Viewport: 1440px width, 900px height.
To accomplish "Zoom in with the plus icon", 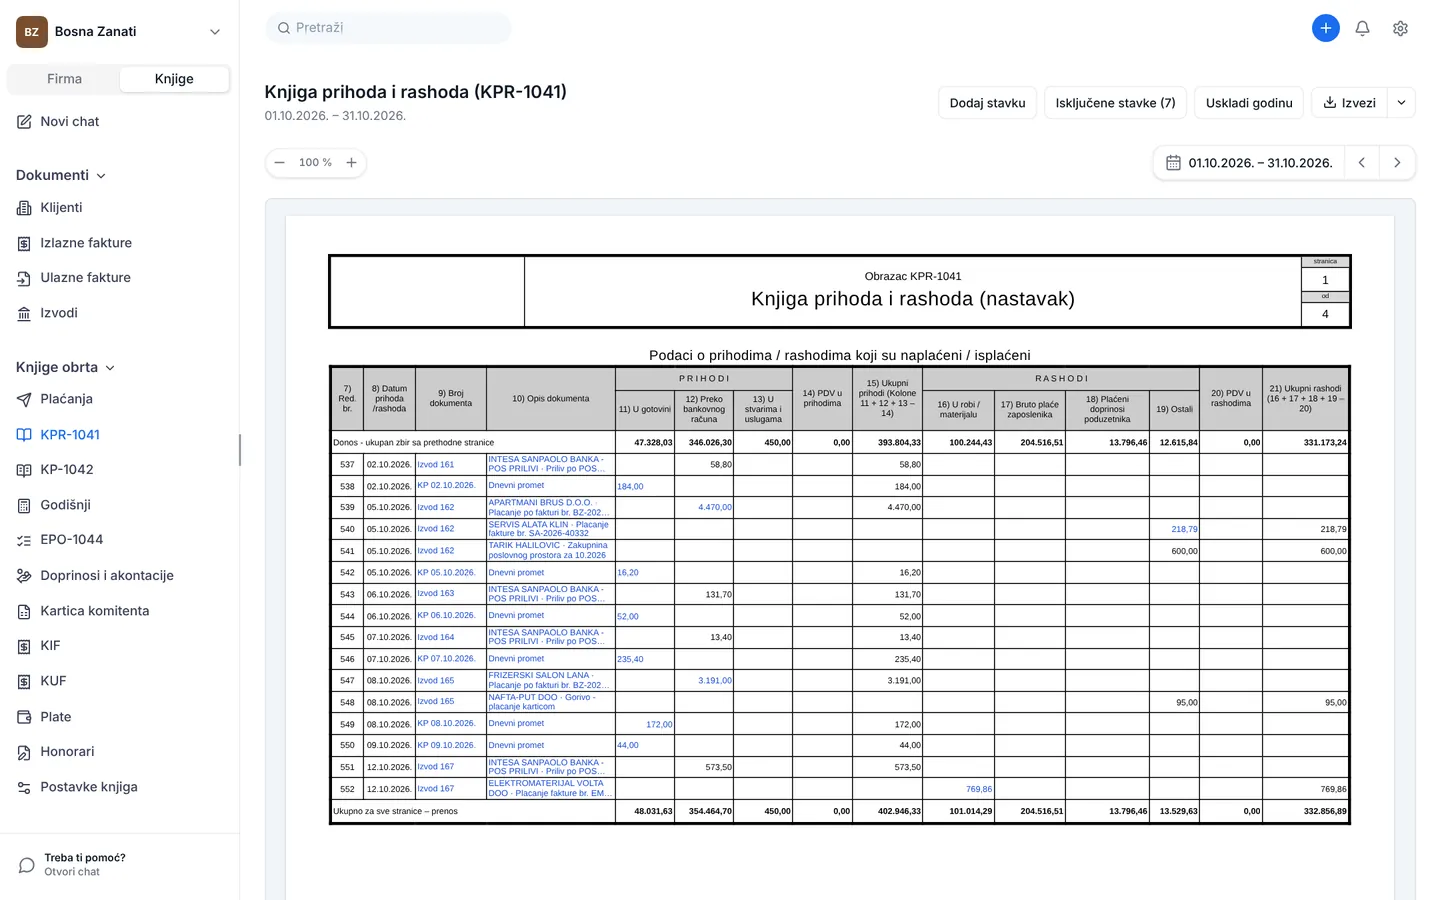I will click(x=351, y=162).
